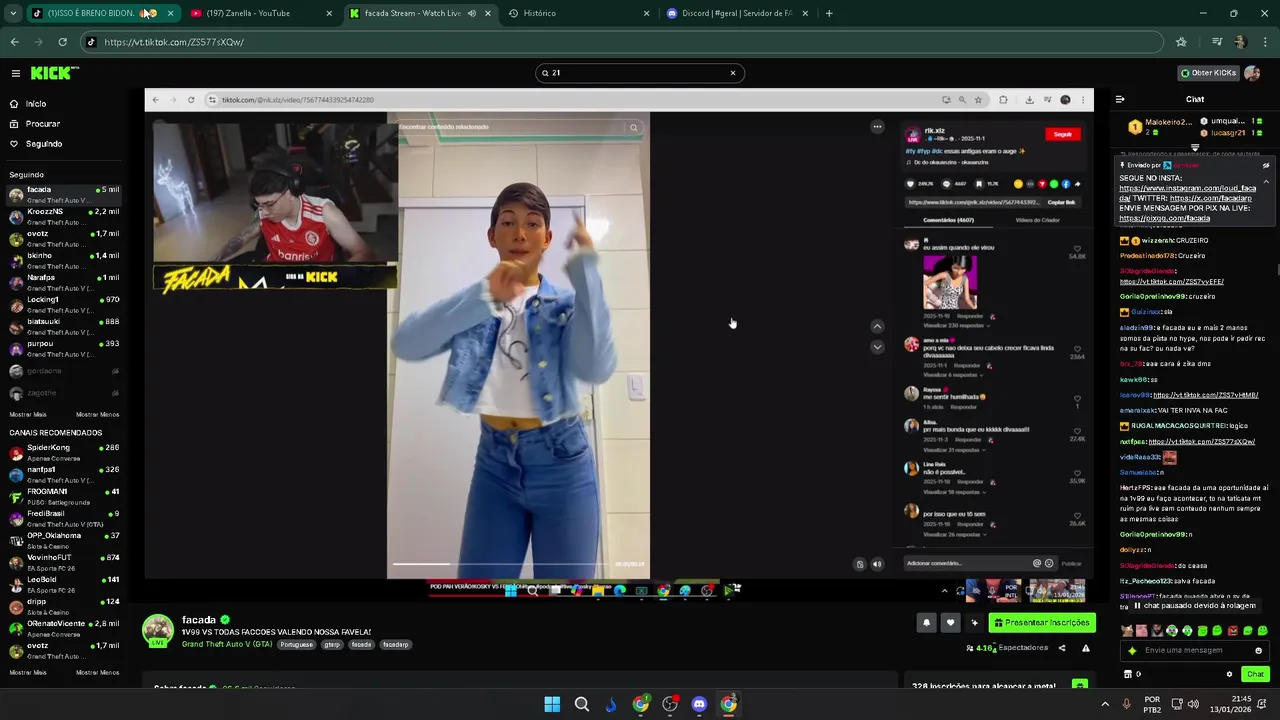The height and width of the screenshot is (720, 1280).
Task: Click the gtarp tag
Action: tap(332, 645)
